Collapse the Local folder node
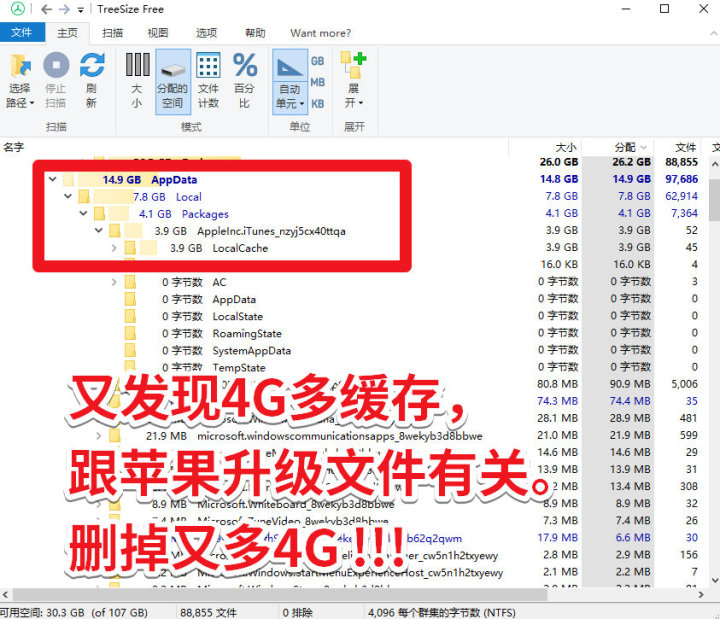 tap(68, 197)
